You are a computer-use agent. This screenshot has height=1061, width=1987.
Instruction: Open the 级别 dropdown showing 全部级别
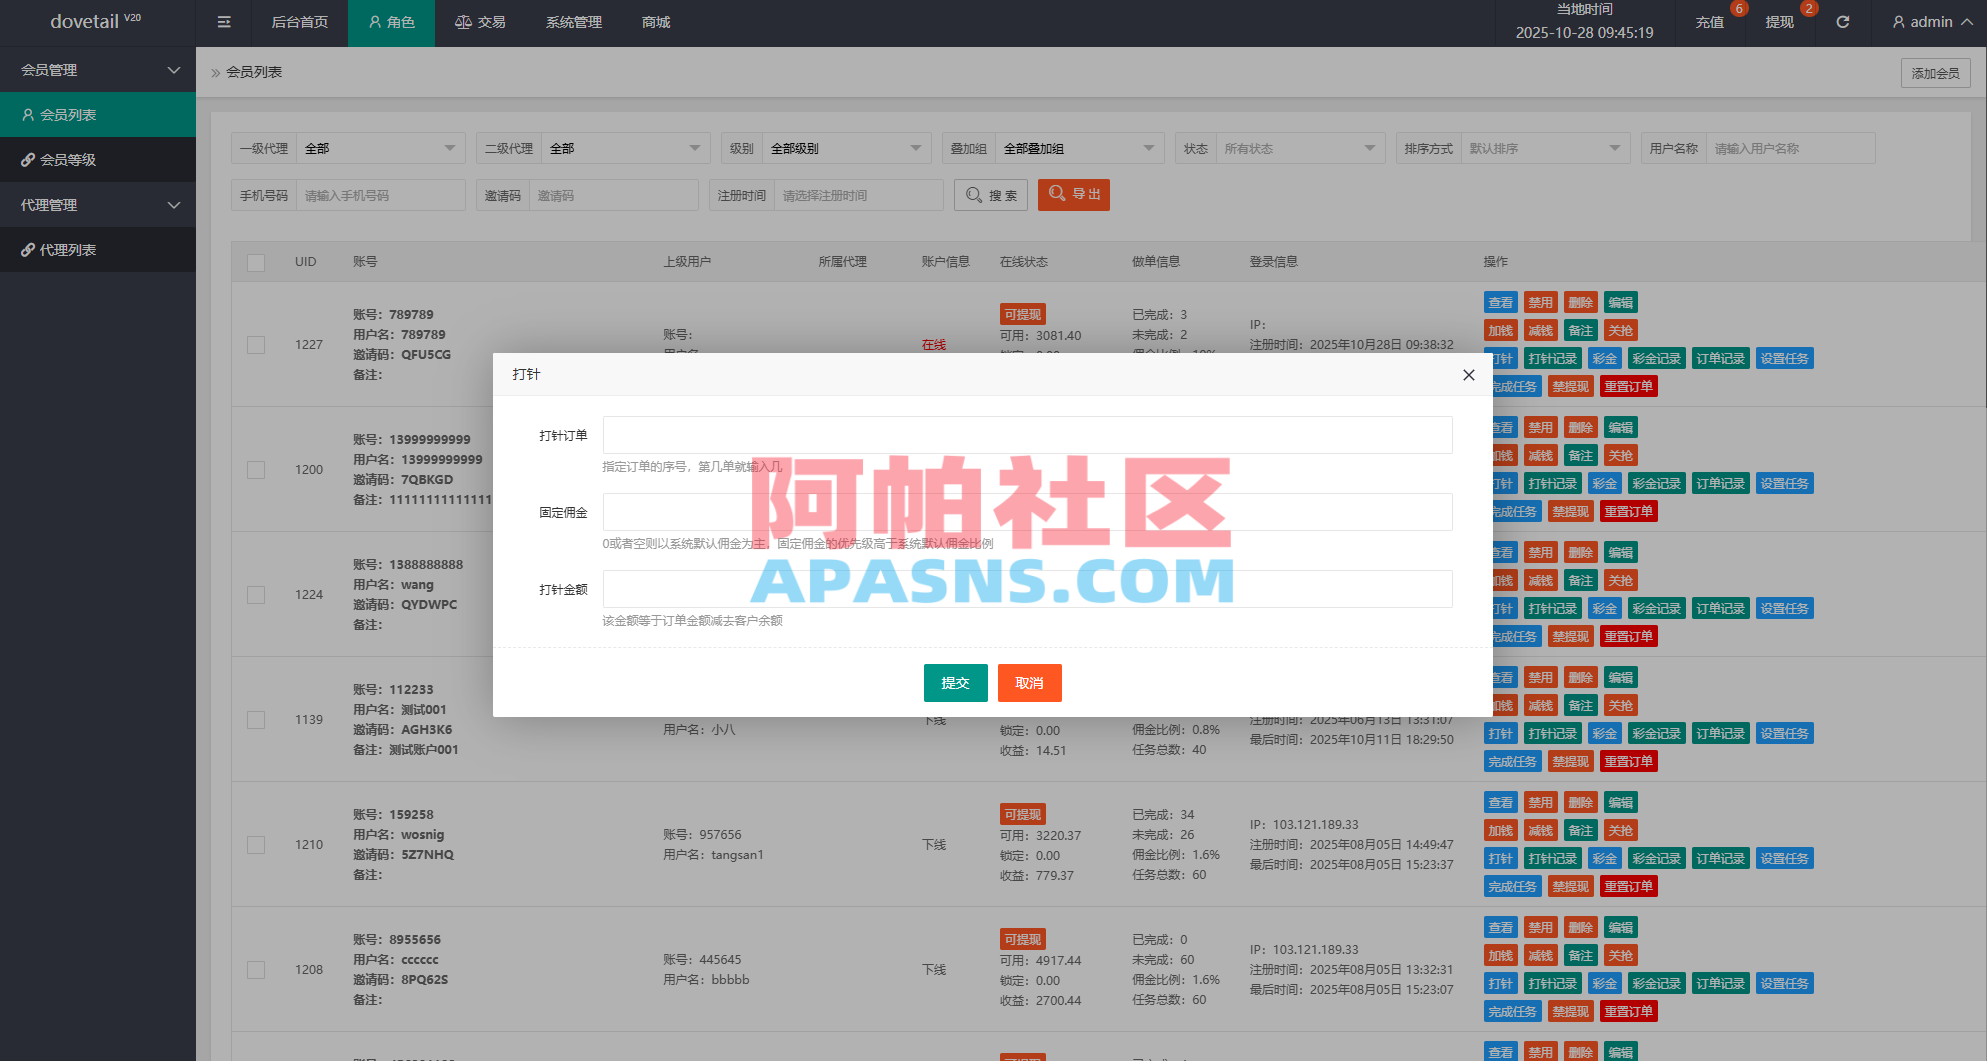[x=847, y=148]
